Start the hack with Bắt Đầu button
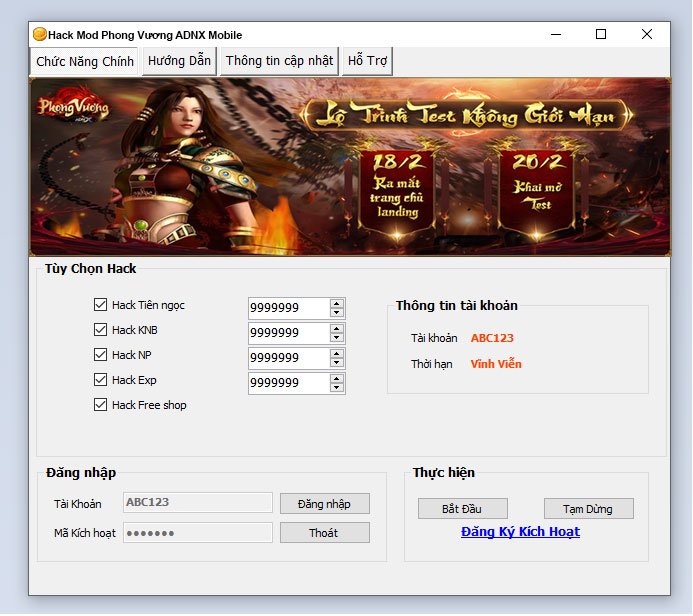Viewport: 693px width, 616px height. click(462, 509)
